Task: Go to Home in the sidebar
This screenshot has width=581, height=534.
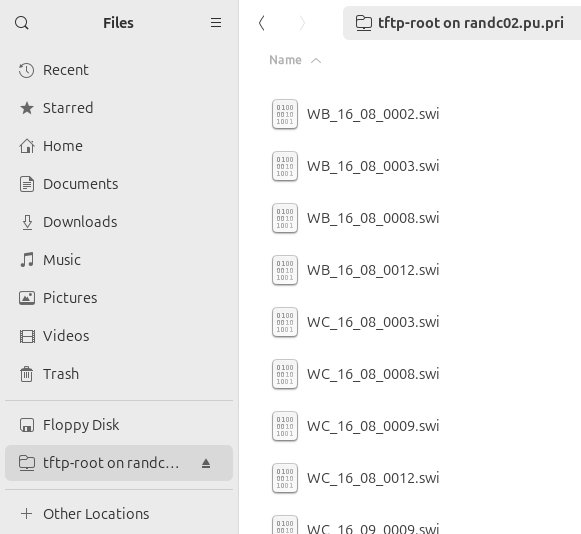Action: click(119, 146)
